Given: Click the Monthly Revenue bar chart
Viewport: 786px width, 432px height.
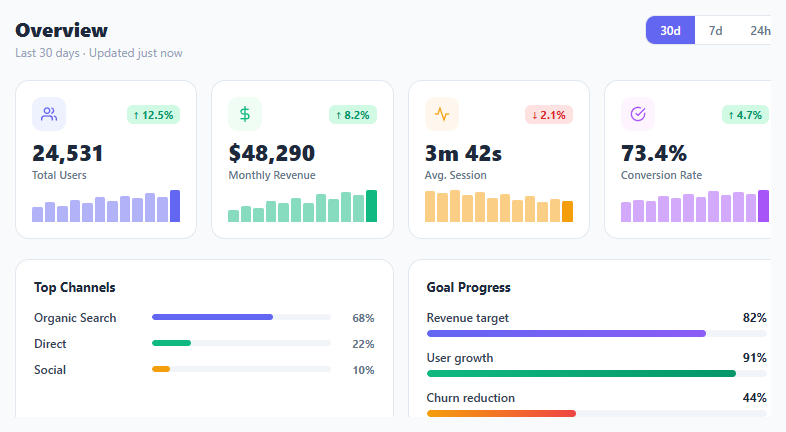Looking at the screenshot, I should click(x=302, y=206).
